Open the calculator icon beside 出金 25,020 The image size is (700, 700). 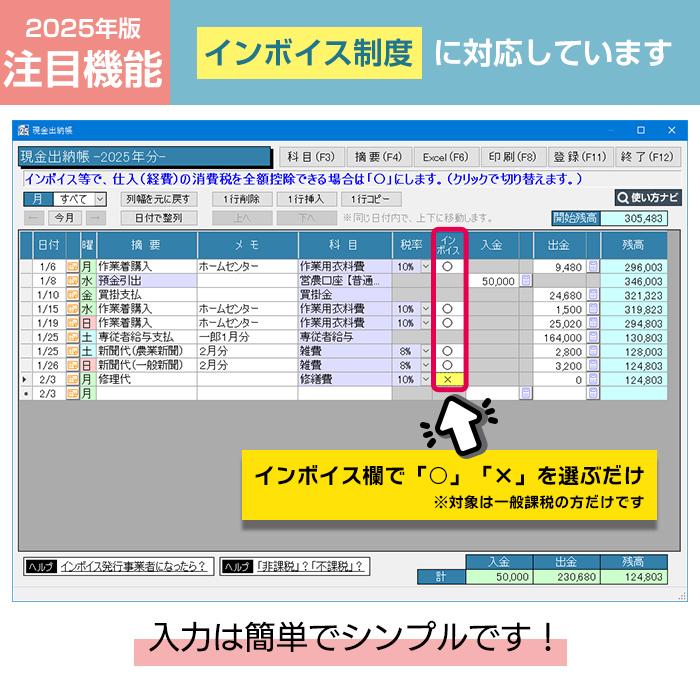[593, 323]
